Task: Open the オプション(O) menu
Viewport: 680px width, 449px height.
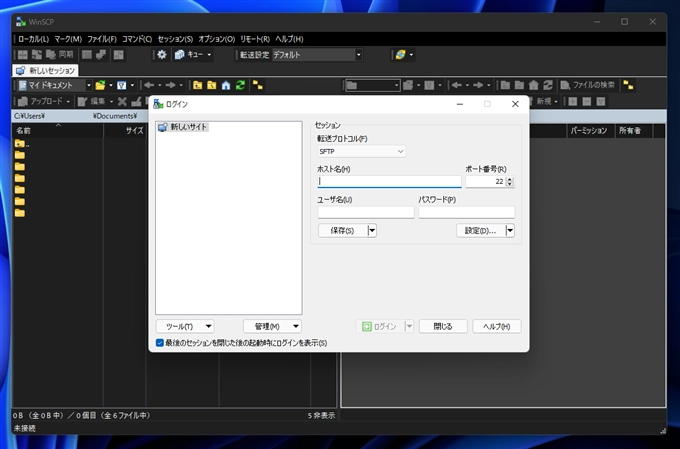Action: coord(216,38)
